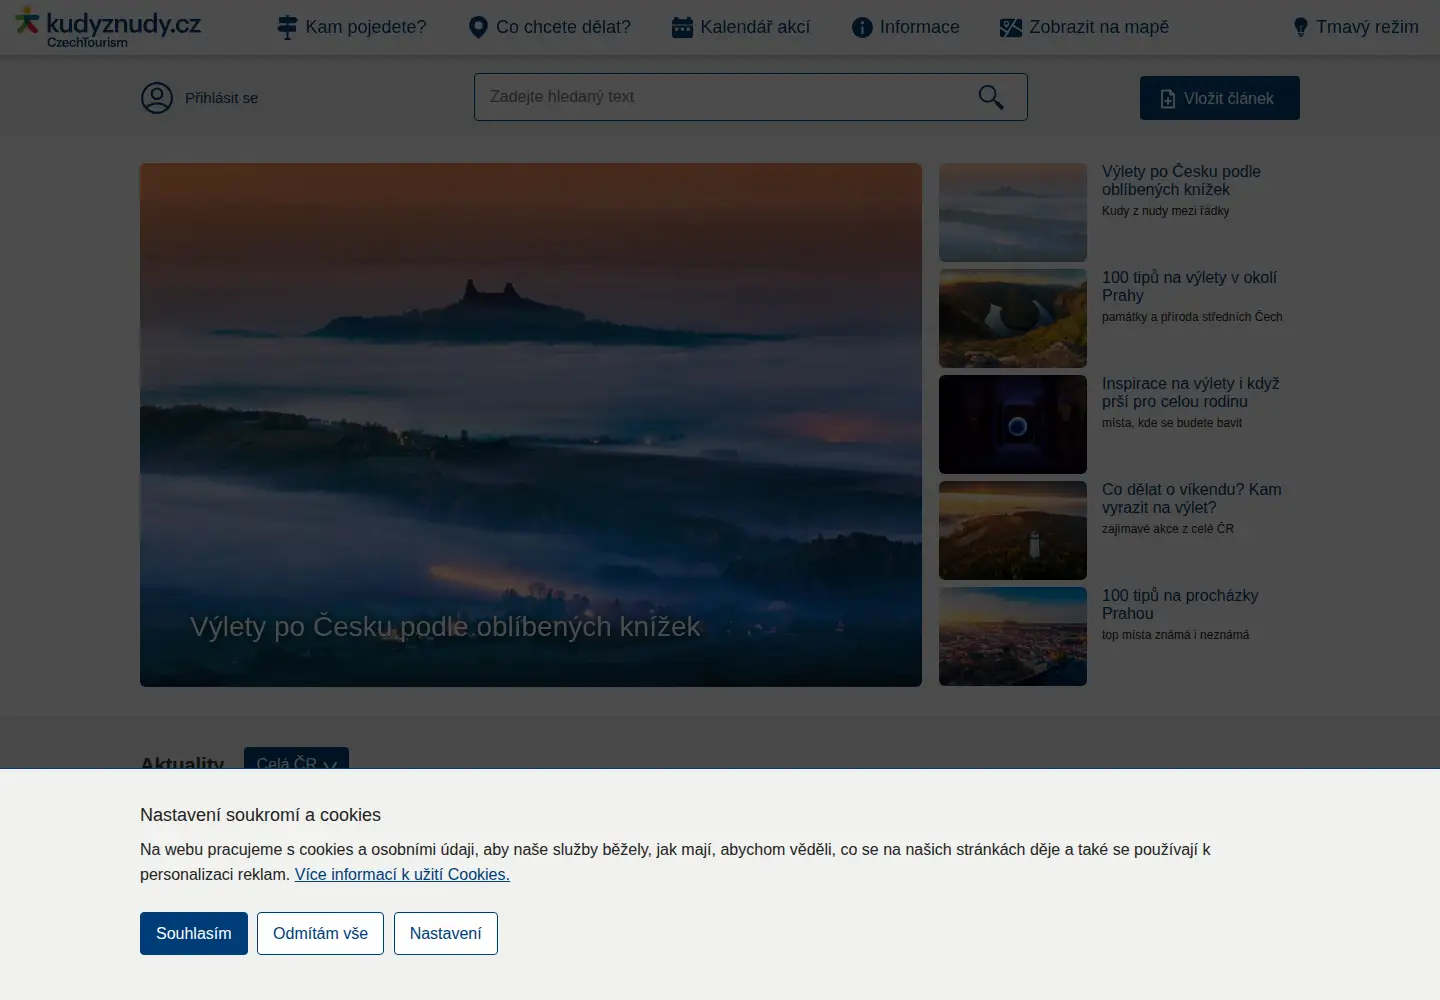Open thumbnail for Inspirace na výlety i když prší
The height and width of the screenshot is (1000, 1440).
pyautogui.click(x=1013, y=424)
